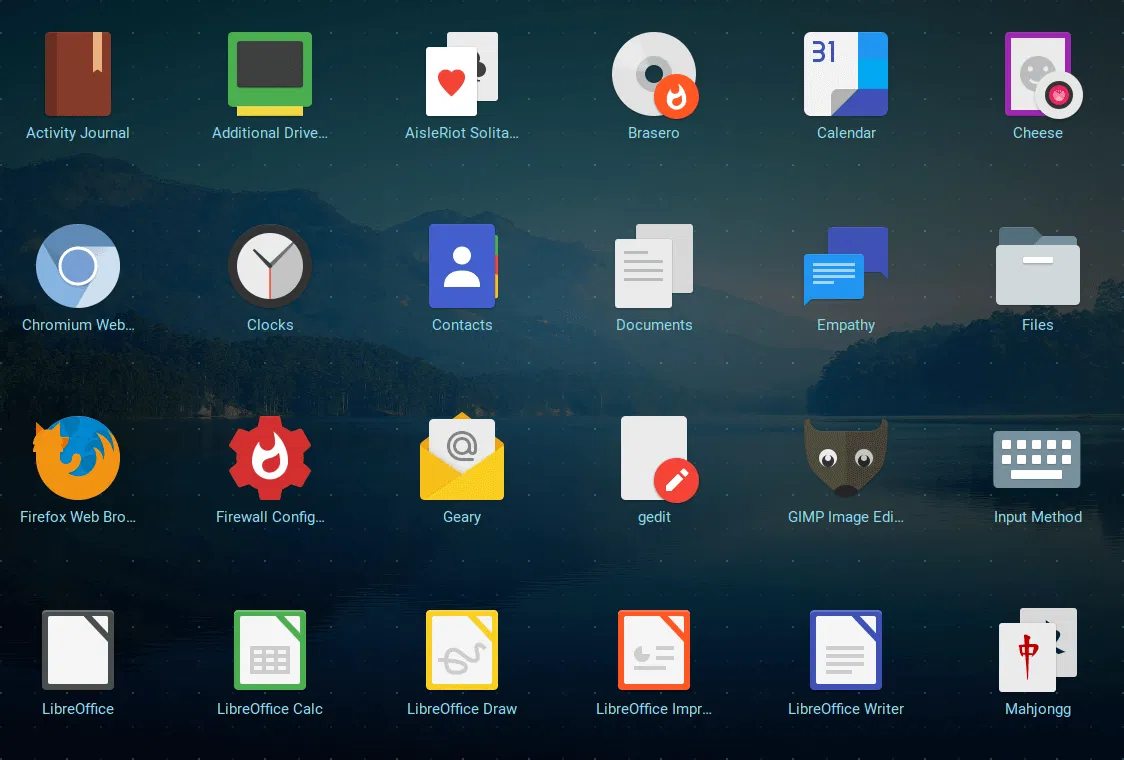Launch the Geary email client
Viewport: 1124px width, 760px height.
462,458
